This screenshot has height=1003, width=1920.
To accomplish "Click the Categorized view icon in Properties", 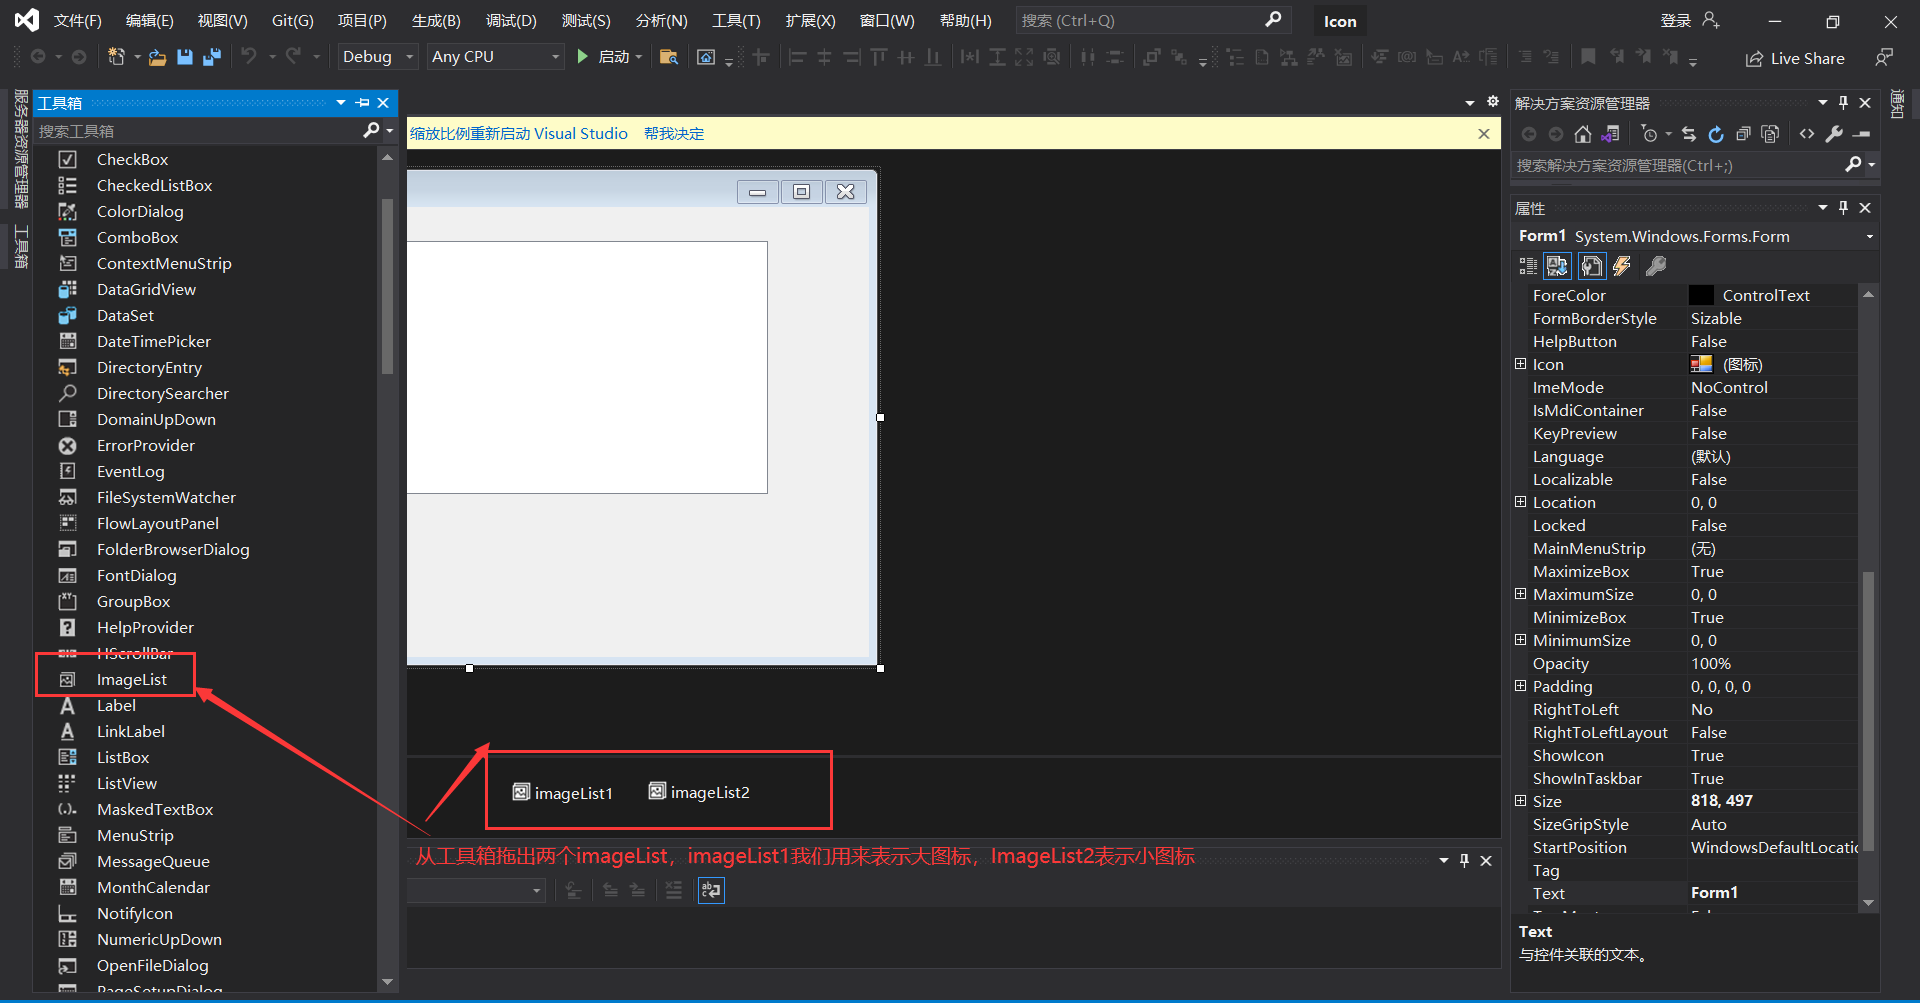I will 1528,266.
